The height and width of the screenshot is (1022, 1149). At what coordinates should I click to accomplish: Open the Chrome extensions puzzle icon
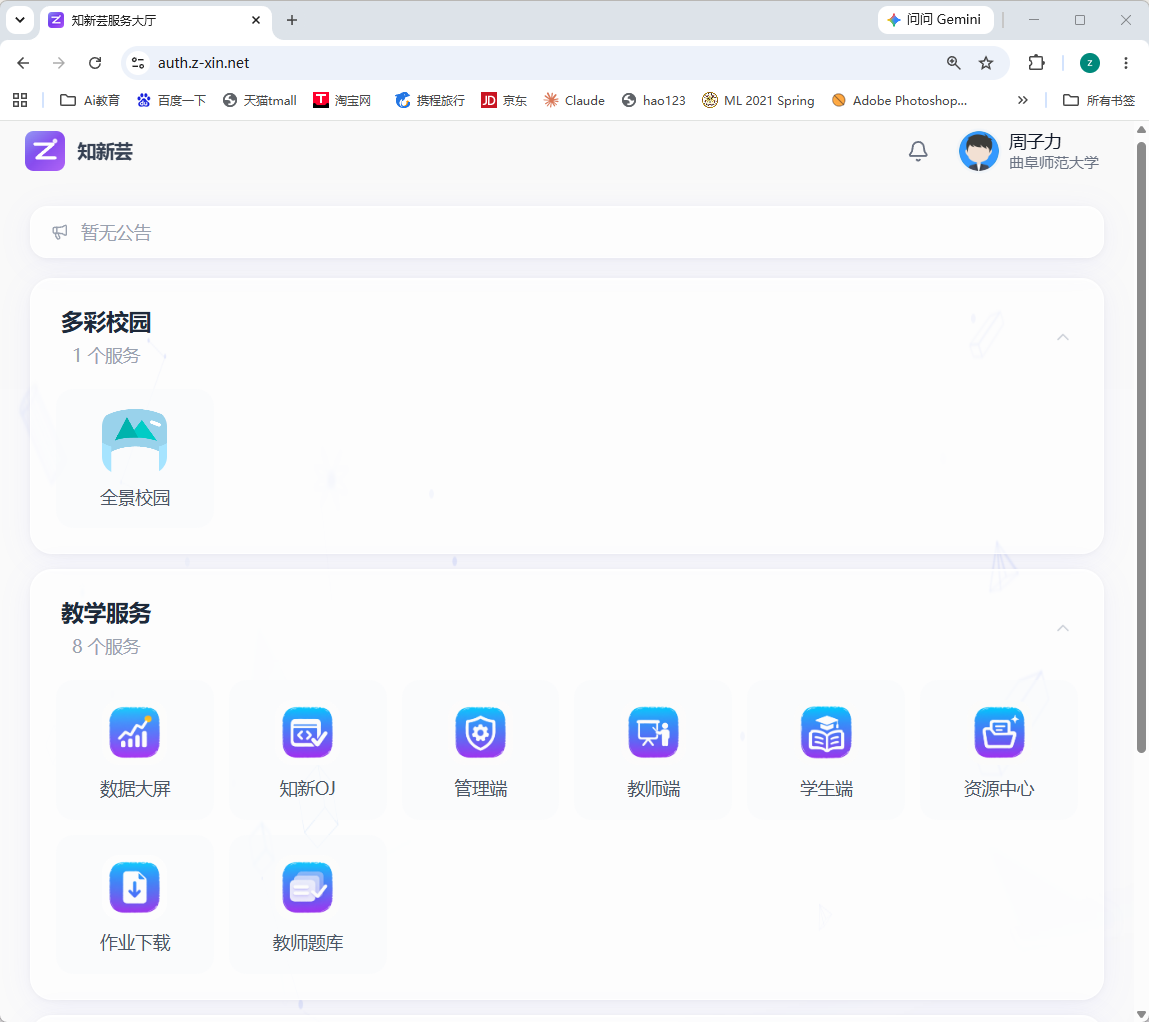[x=1036, y=63]
